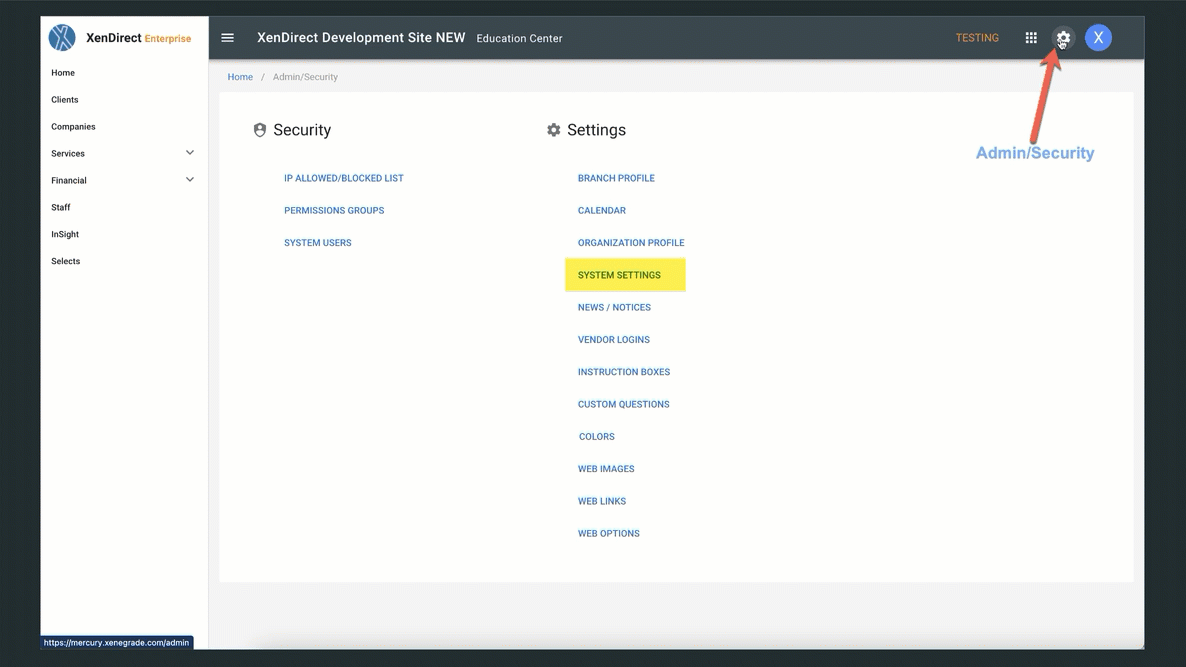This screenshot has width=1186, height=667.
Task: Open Clients in sidebar
Action: click(x=64, y=100)
